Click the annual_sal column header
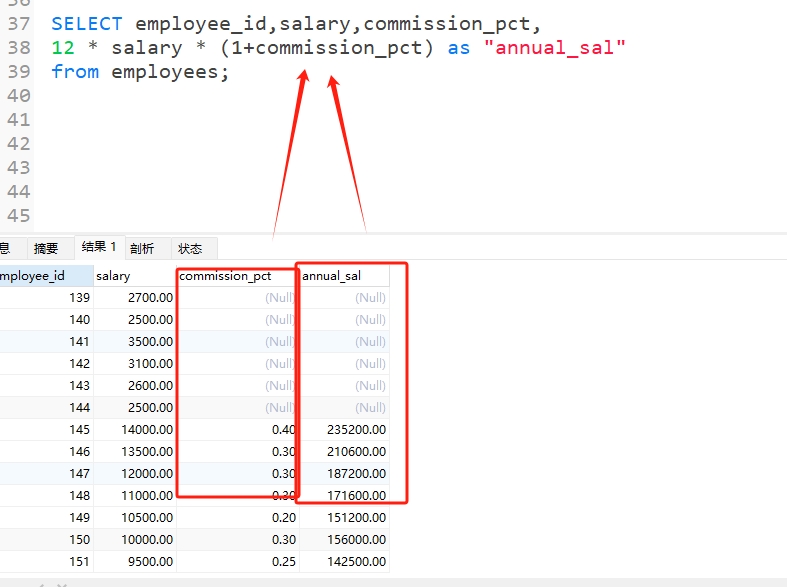Viewport: 787px width, 587px height. (344, 275)
